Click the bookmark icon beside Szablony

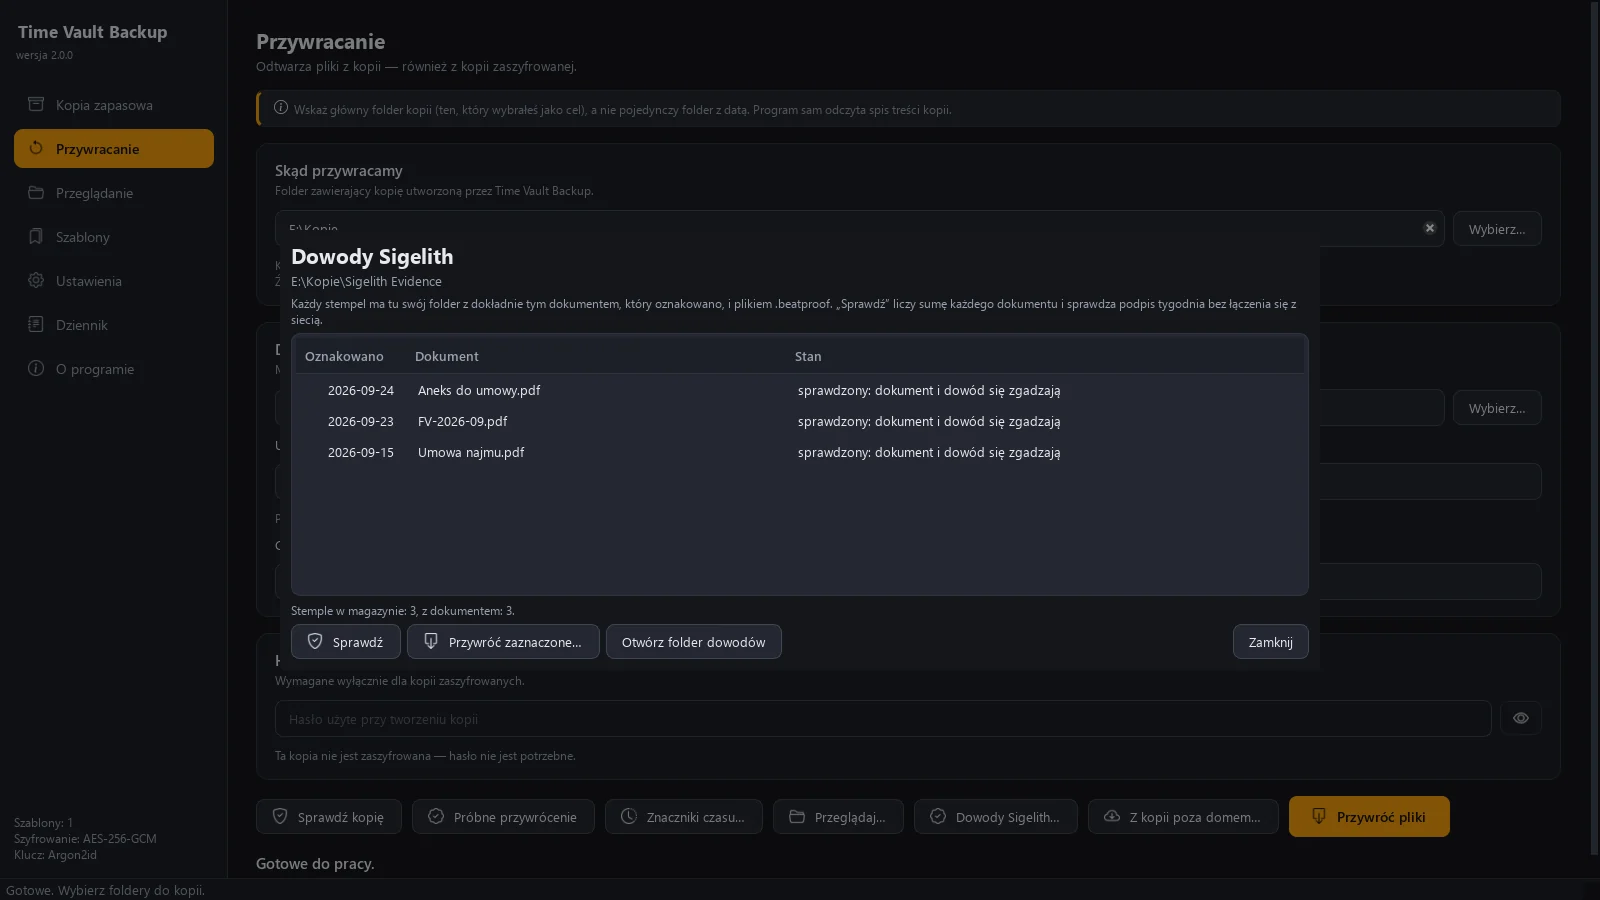(x=36, y=236)
